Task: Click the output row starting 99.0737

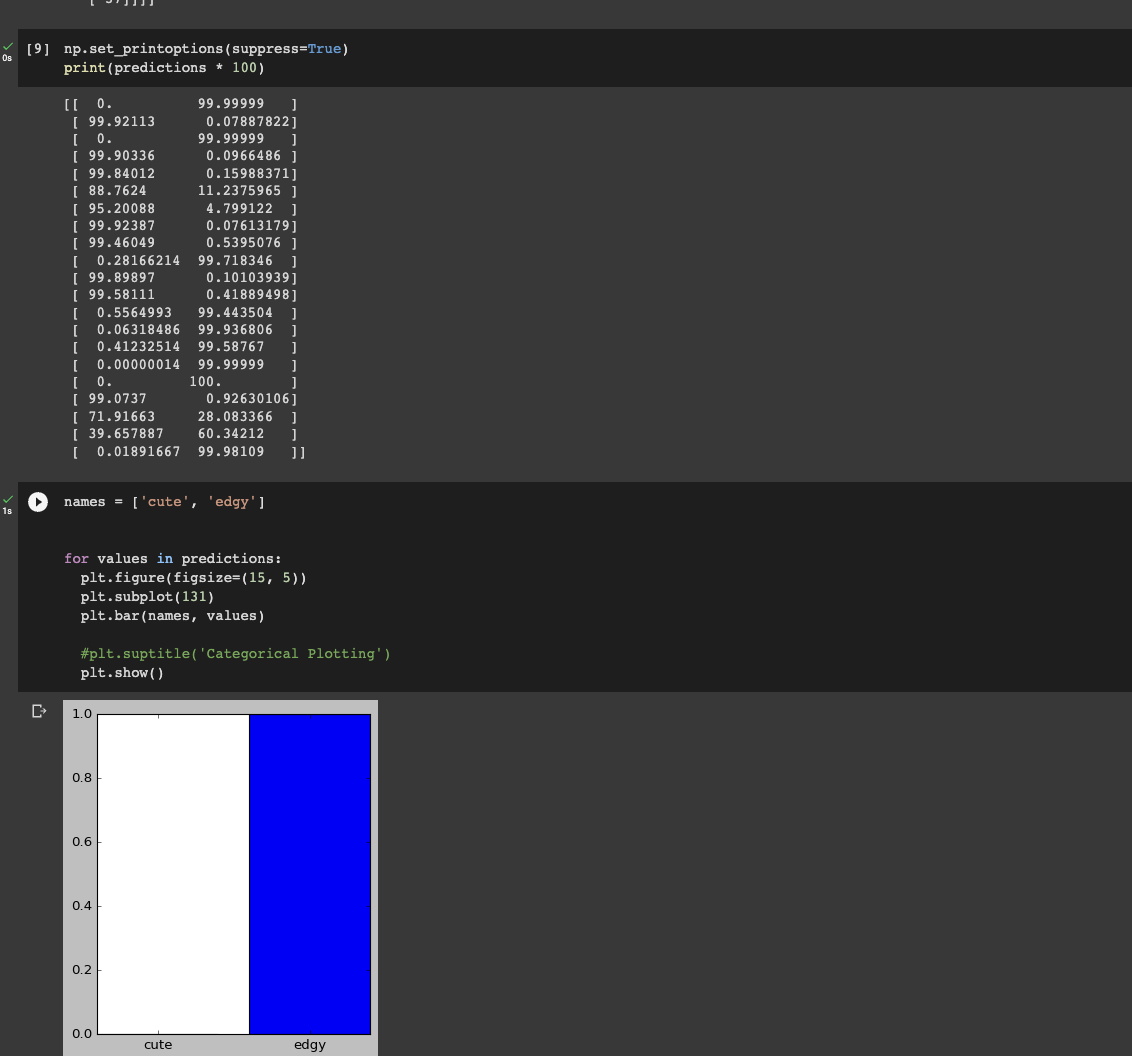Action: coord(185,399)
